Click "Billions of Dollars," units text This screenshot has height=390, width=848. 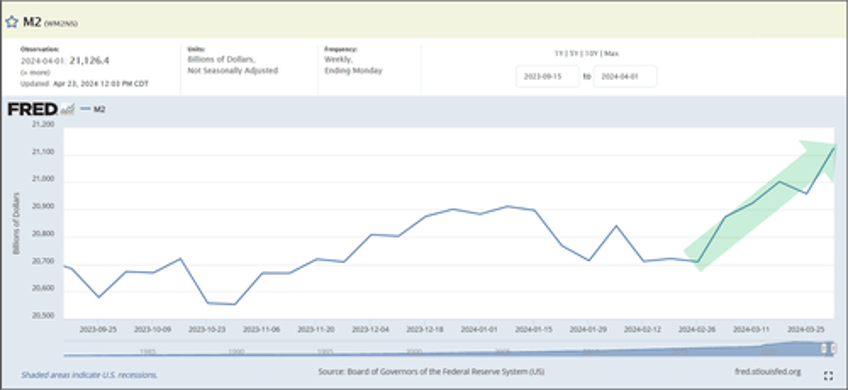point(221,60)
